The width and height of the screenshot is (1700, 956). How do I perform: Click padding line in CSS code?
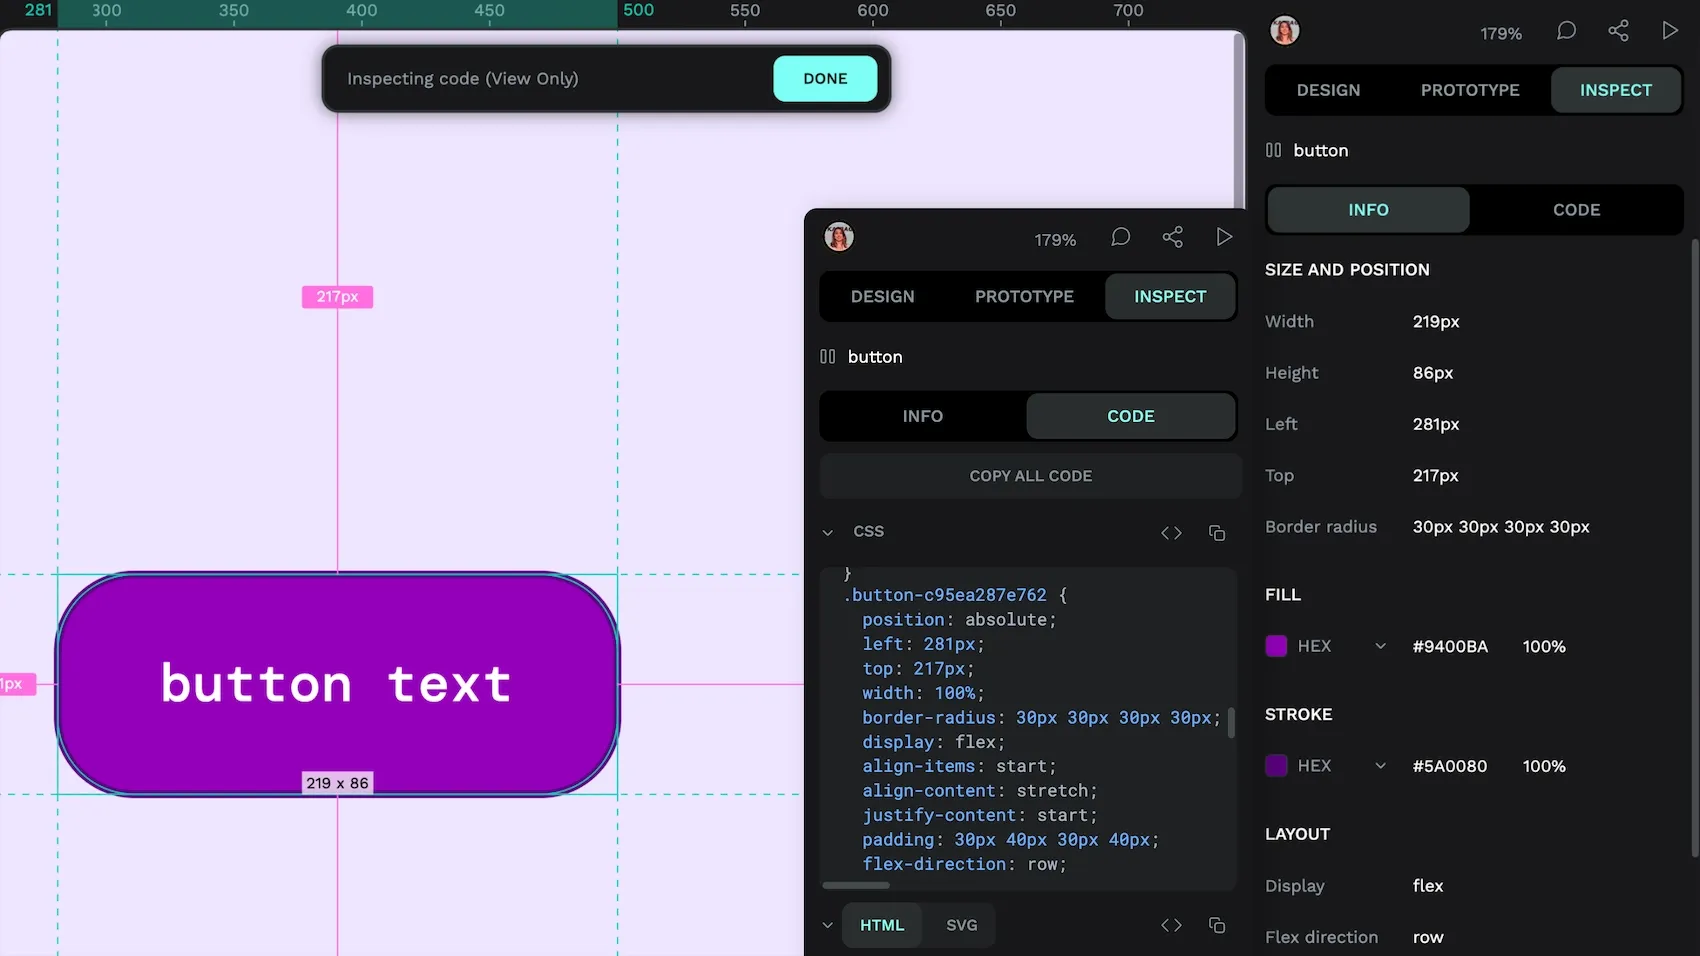point(1010,840)
